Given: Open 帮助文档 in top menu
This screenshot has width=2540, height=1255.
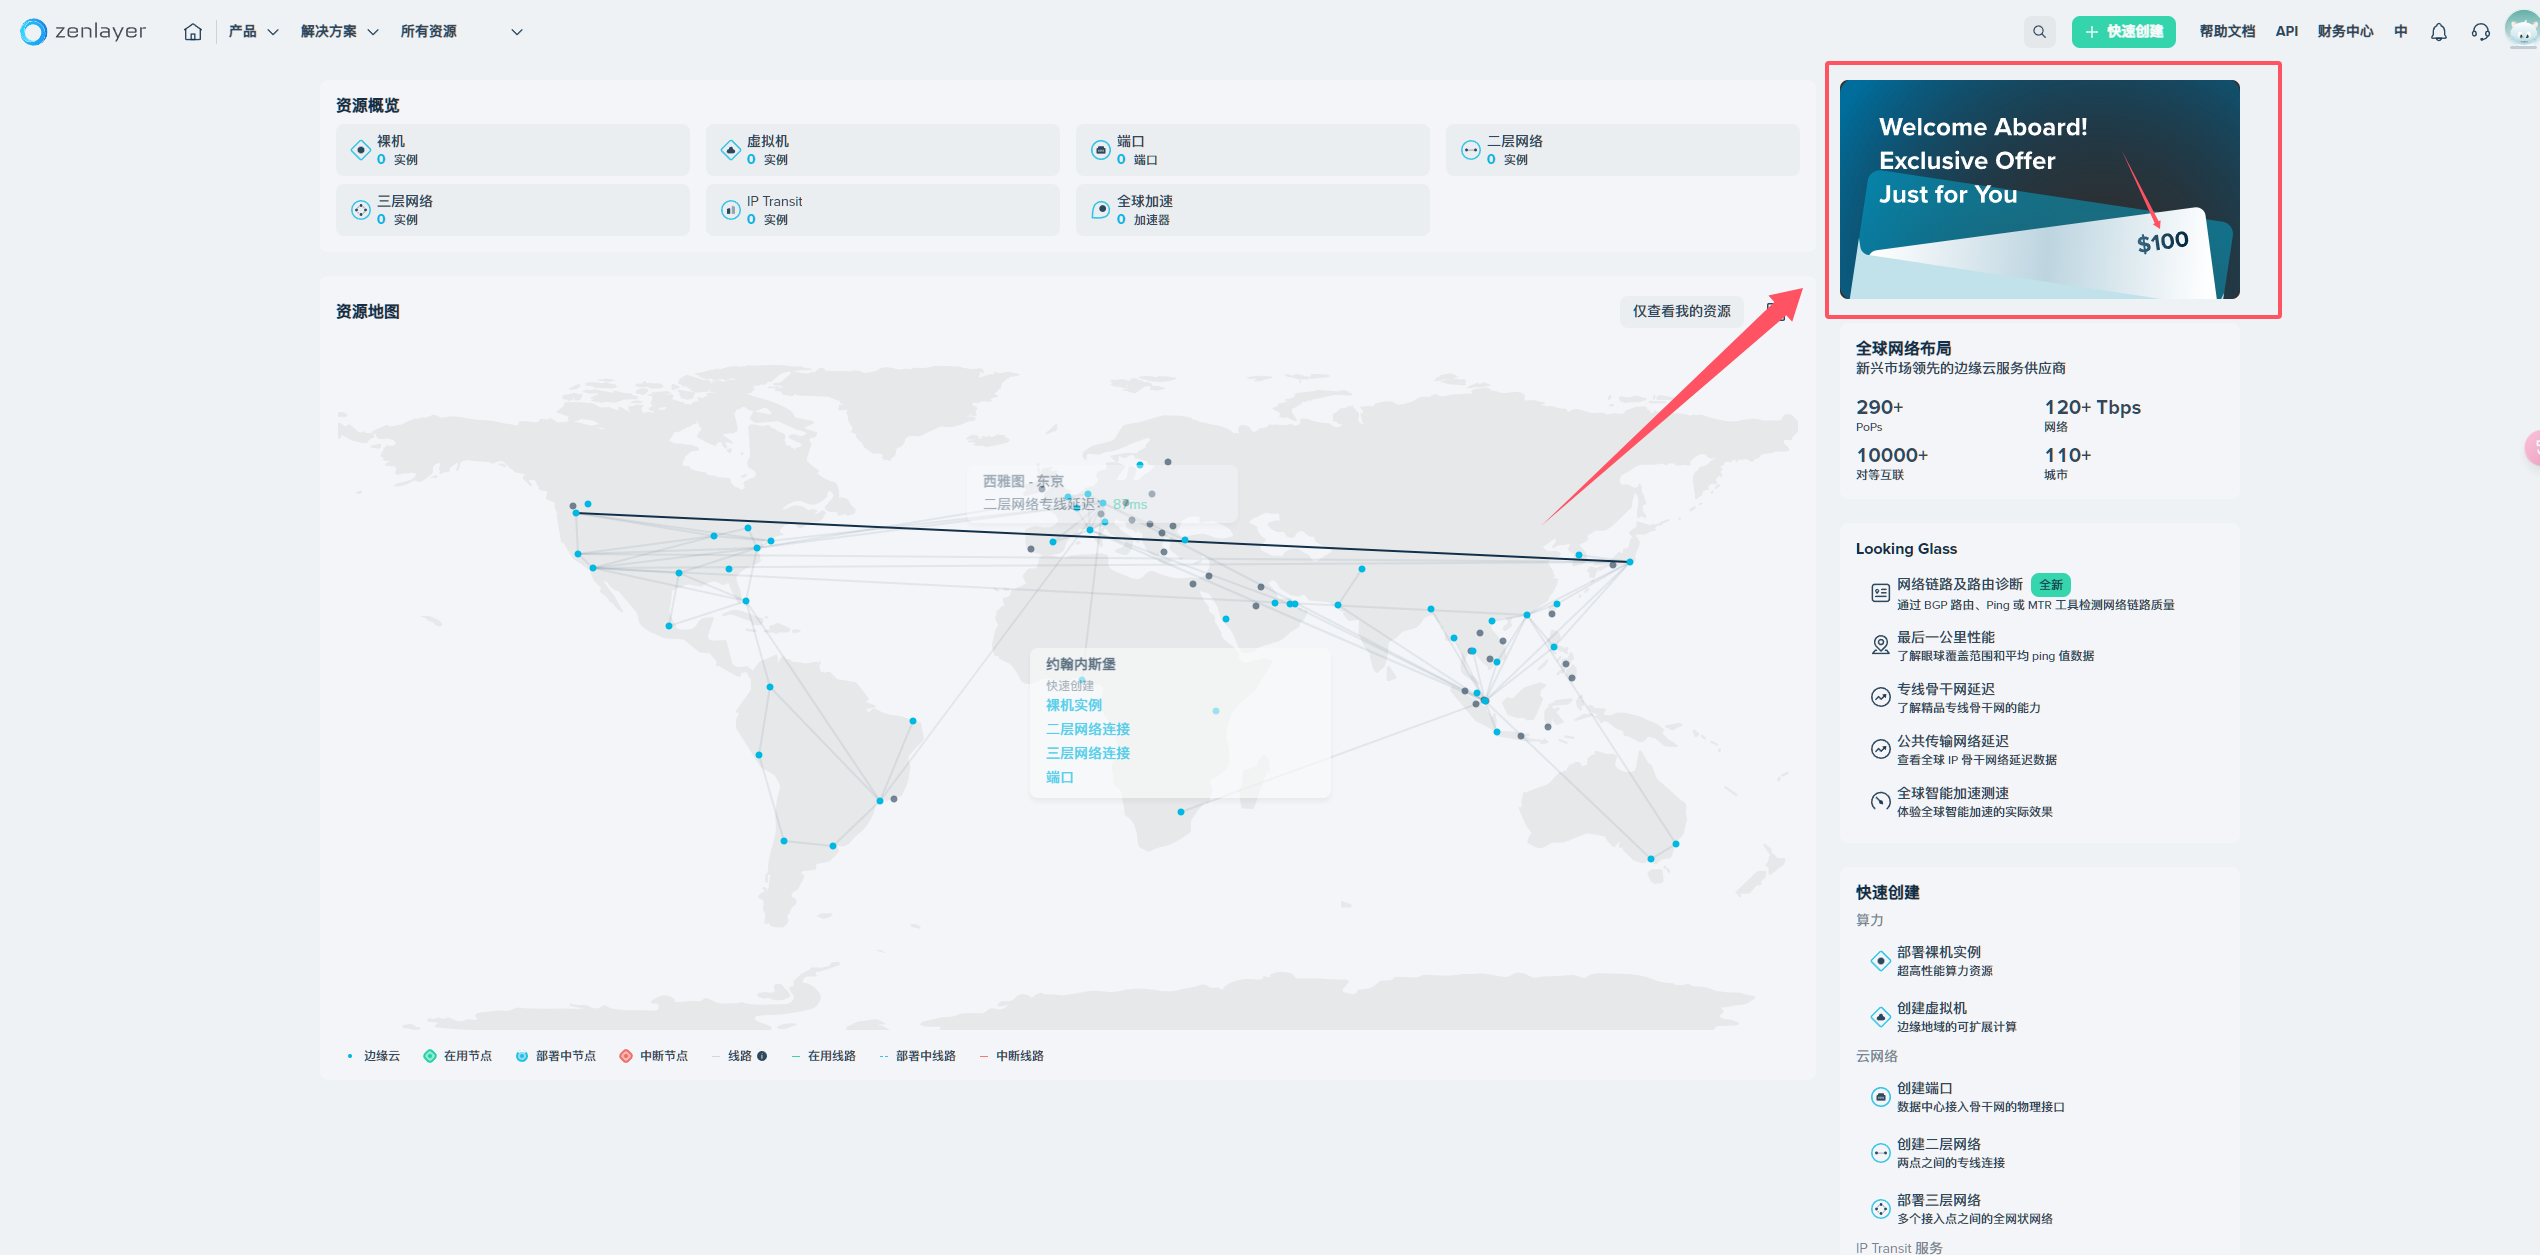Looking at the screenshot, I should (2227, 32).
